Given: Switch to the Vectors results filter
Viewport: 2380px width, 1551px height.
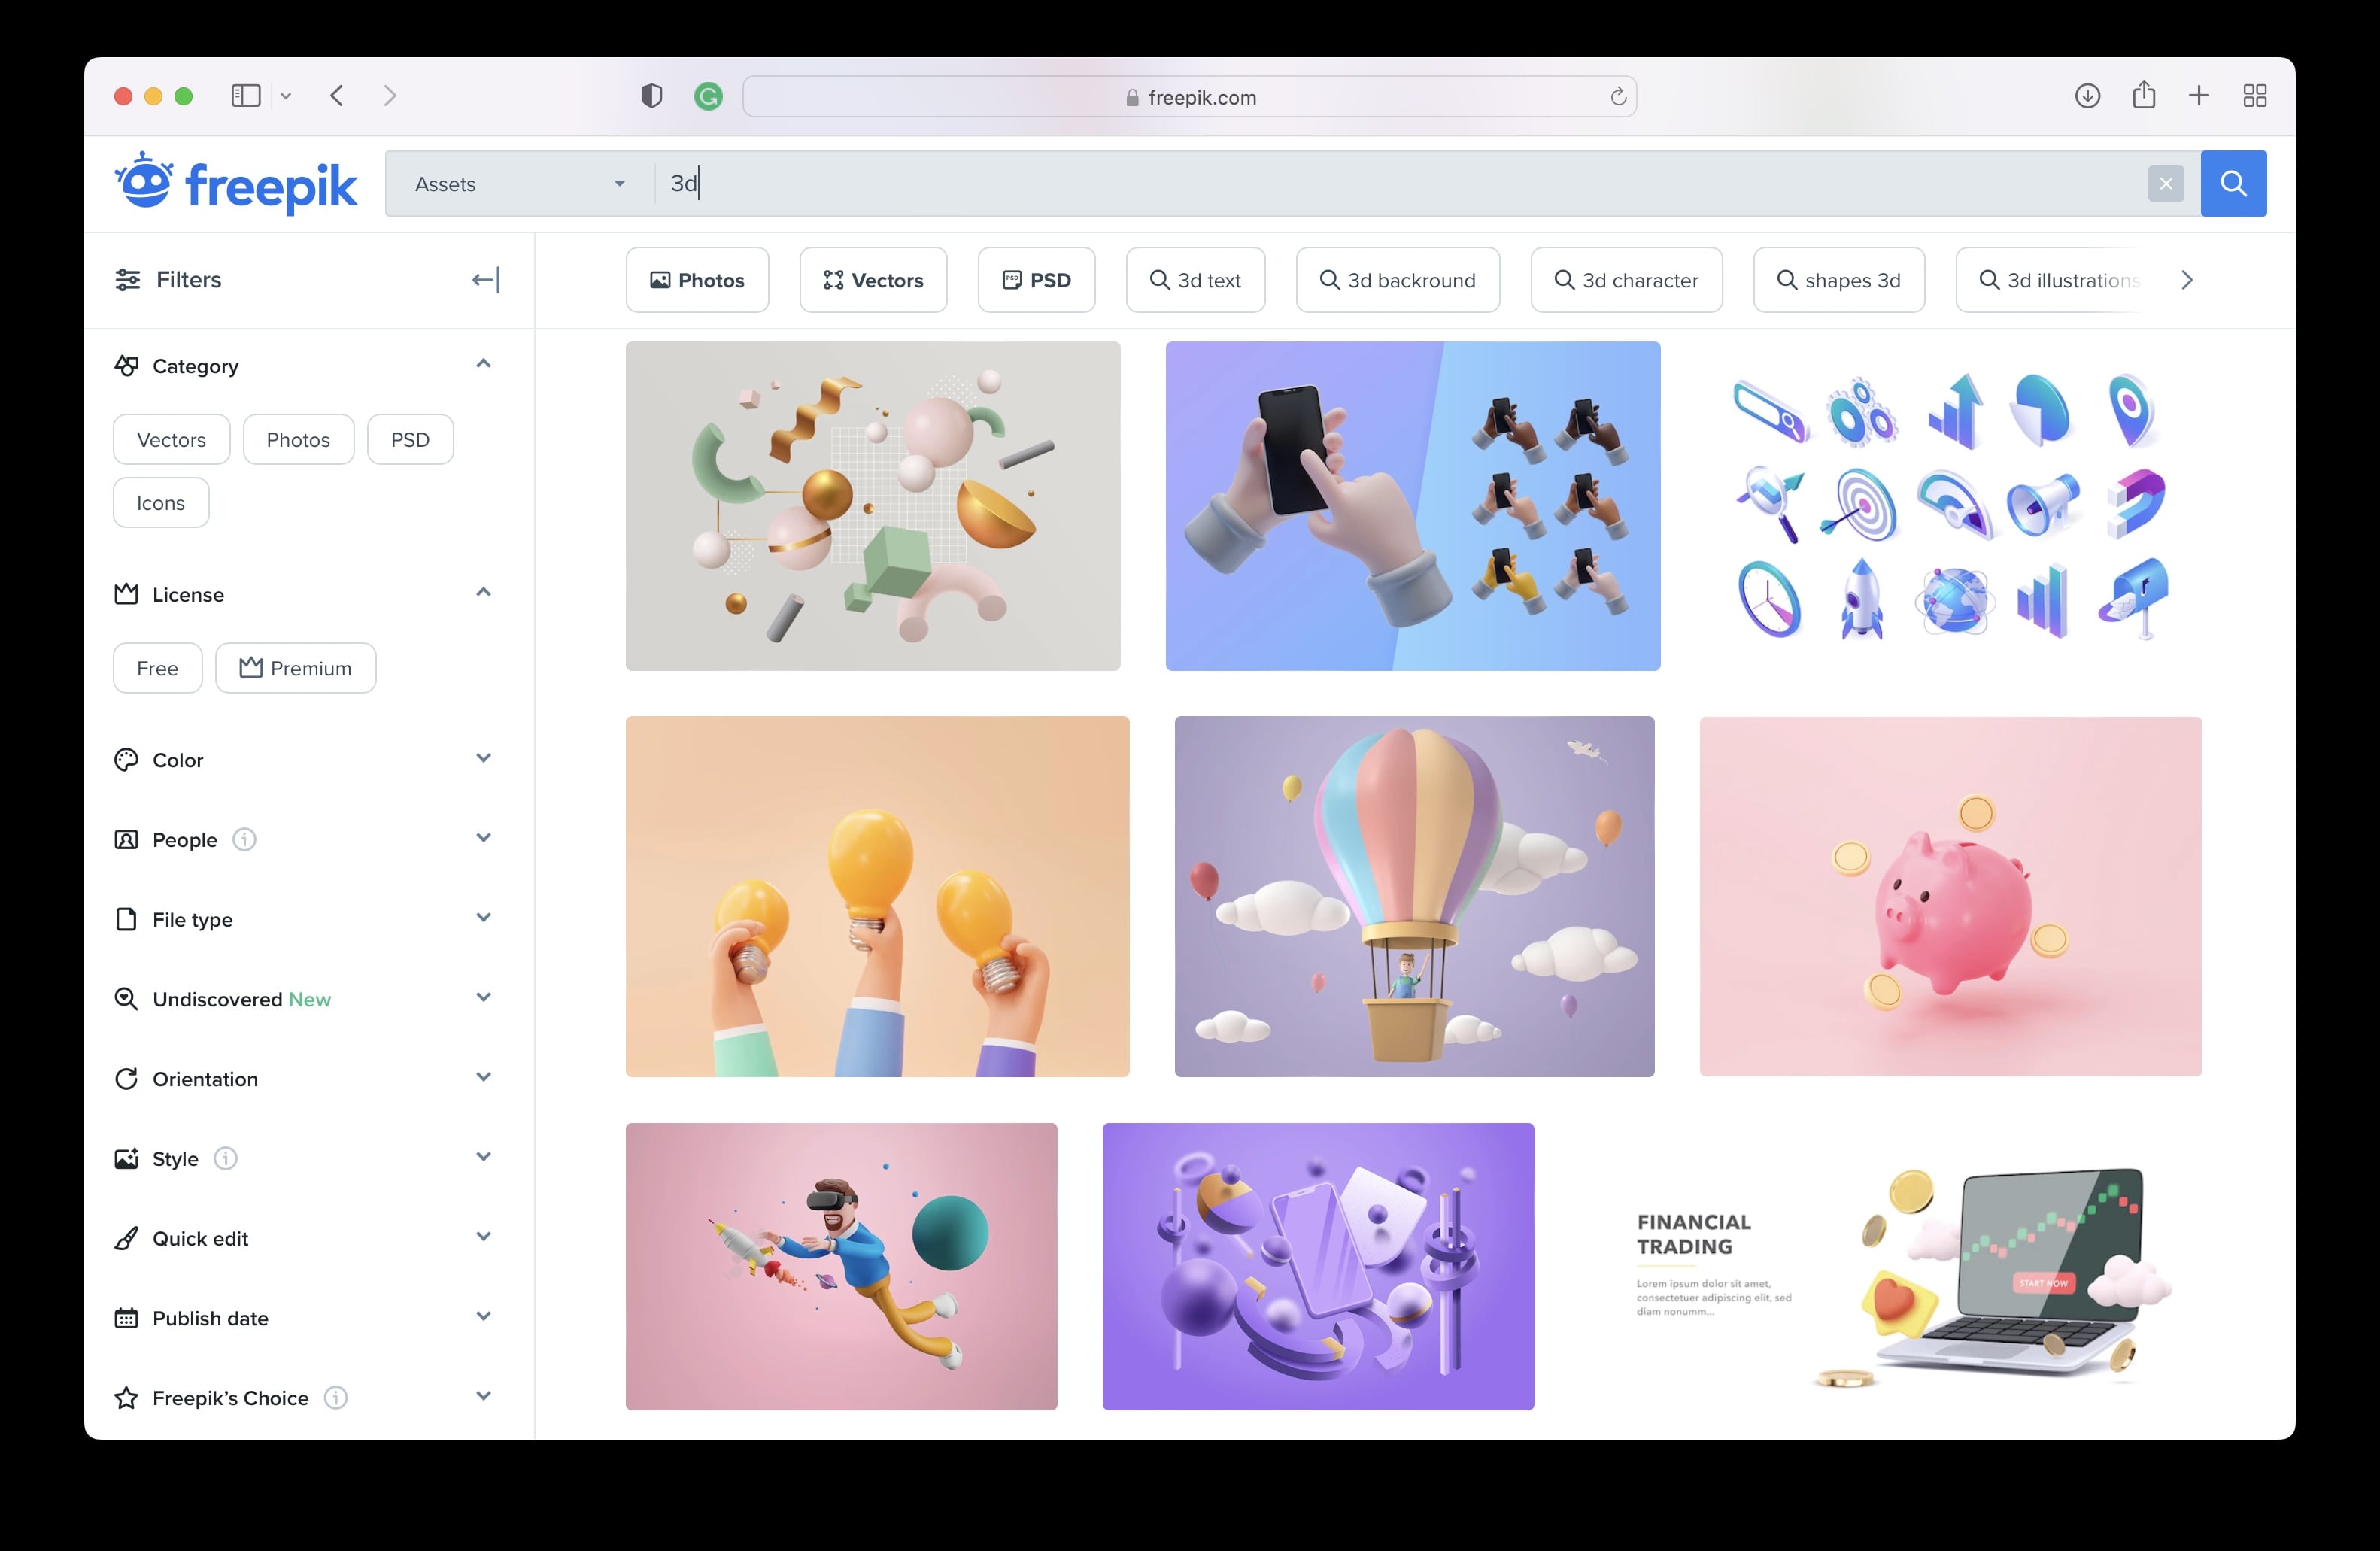Looking at the screenshot, I should [x=872, y=280].
